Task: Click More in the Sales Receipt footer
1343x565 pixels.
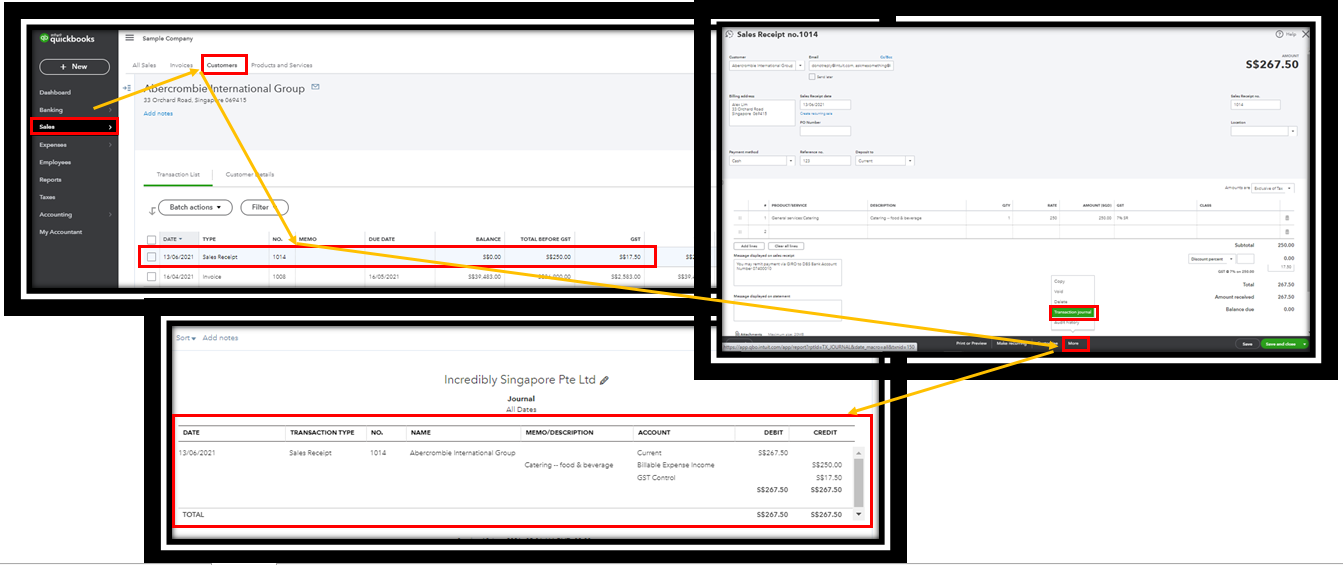Action: pyautogui.click(x=1073, y=343)
